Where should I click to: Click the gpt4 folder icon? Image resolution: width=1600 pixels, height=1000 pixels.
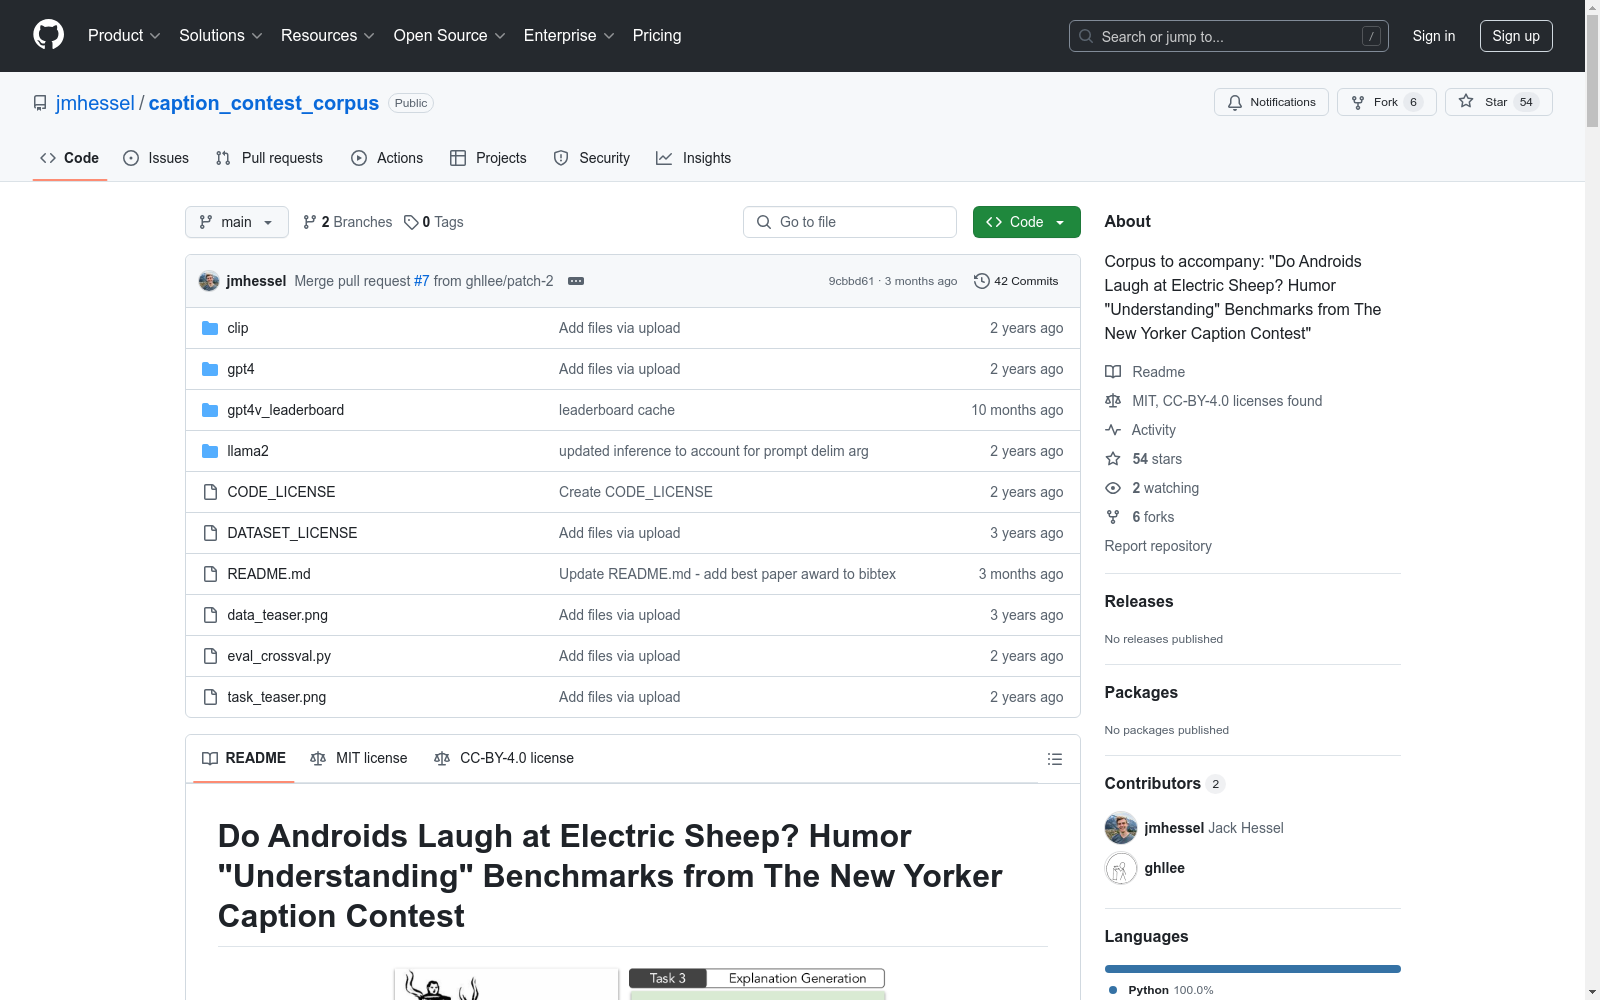[x=210, y=369]
